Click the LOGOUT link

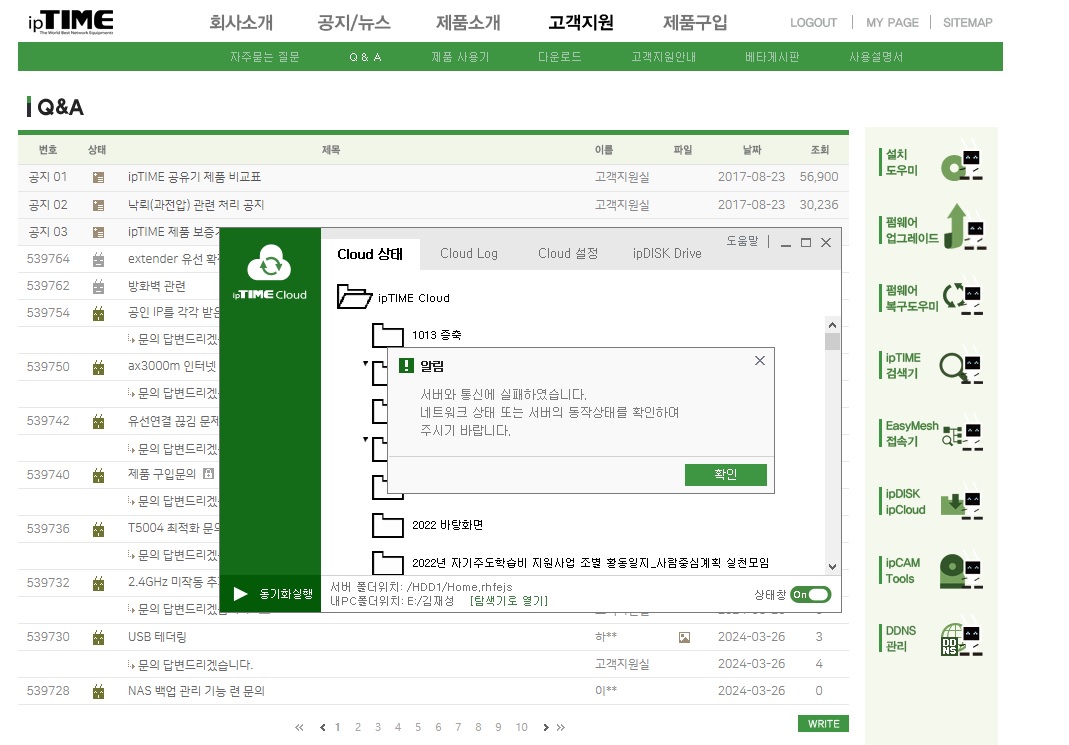point(813,22)
